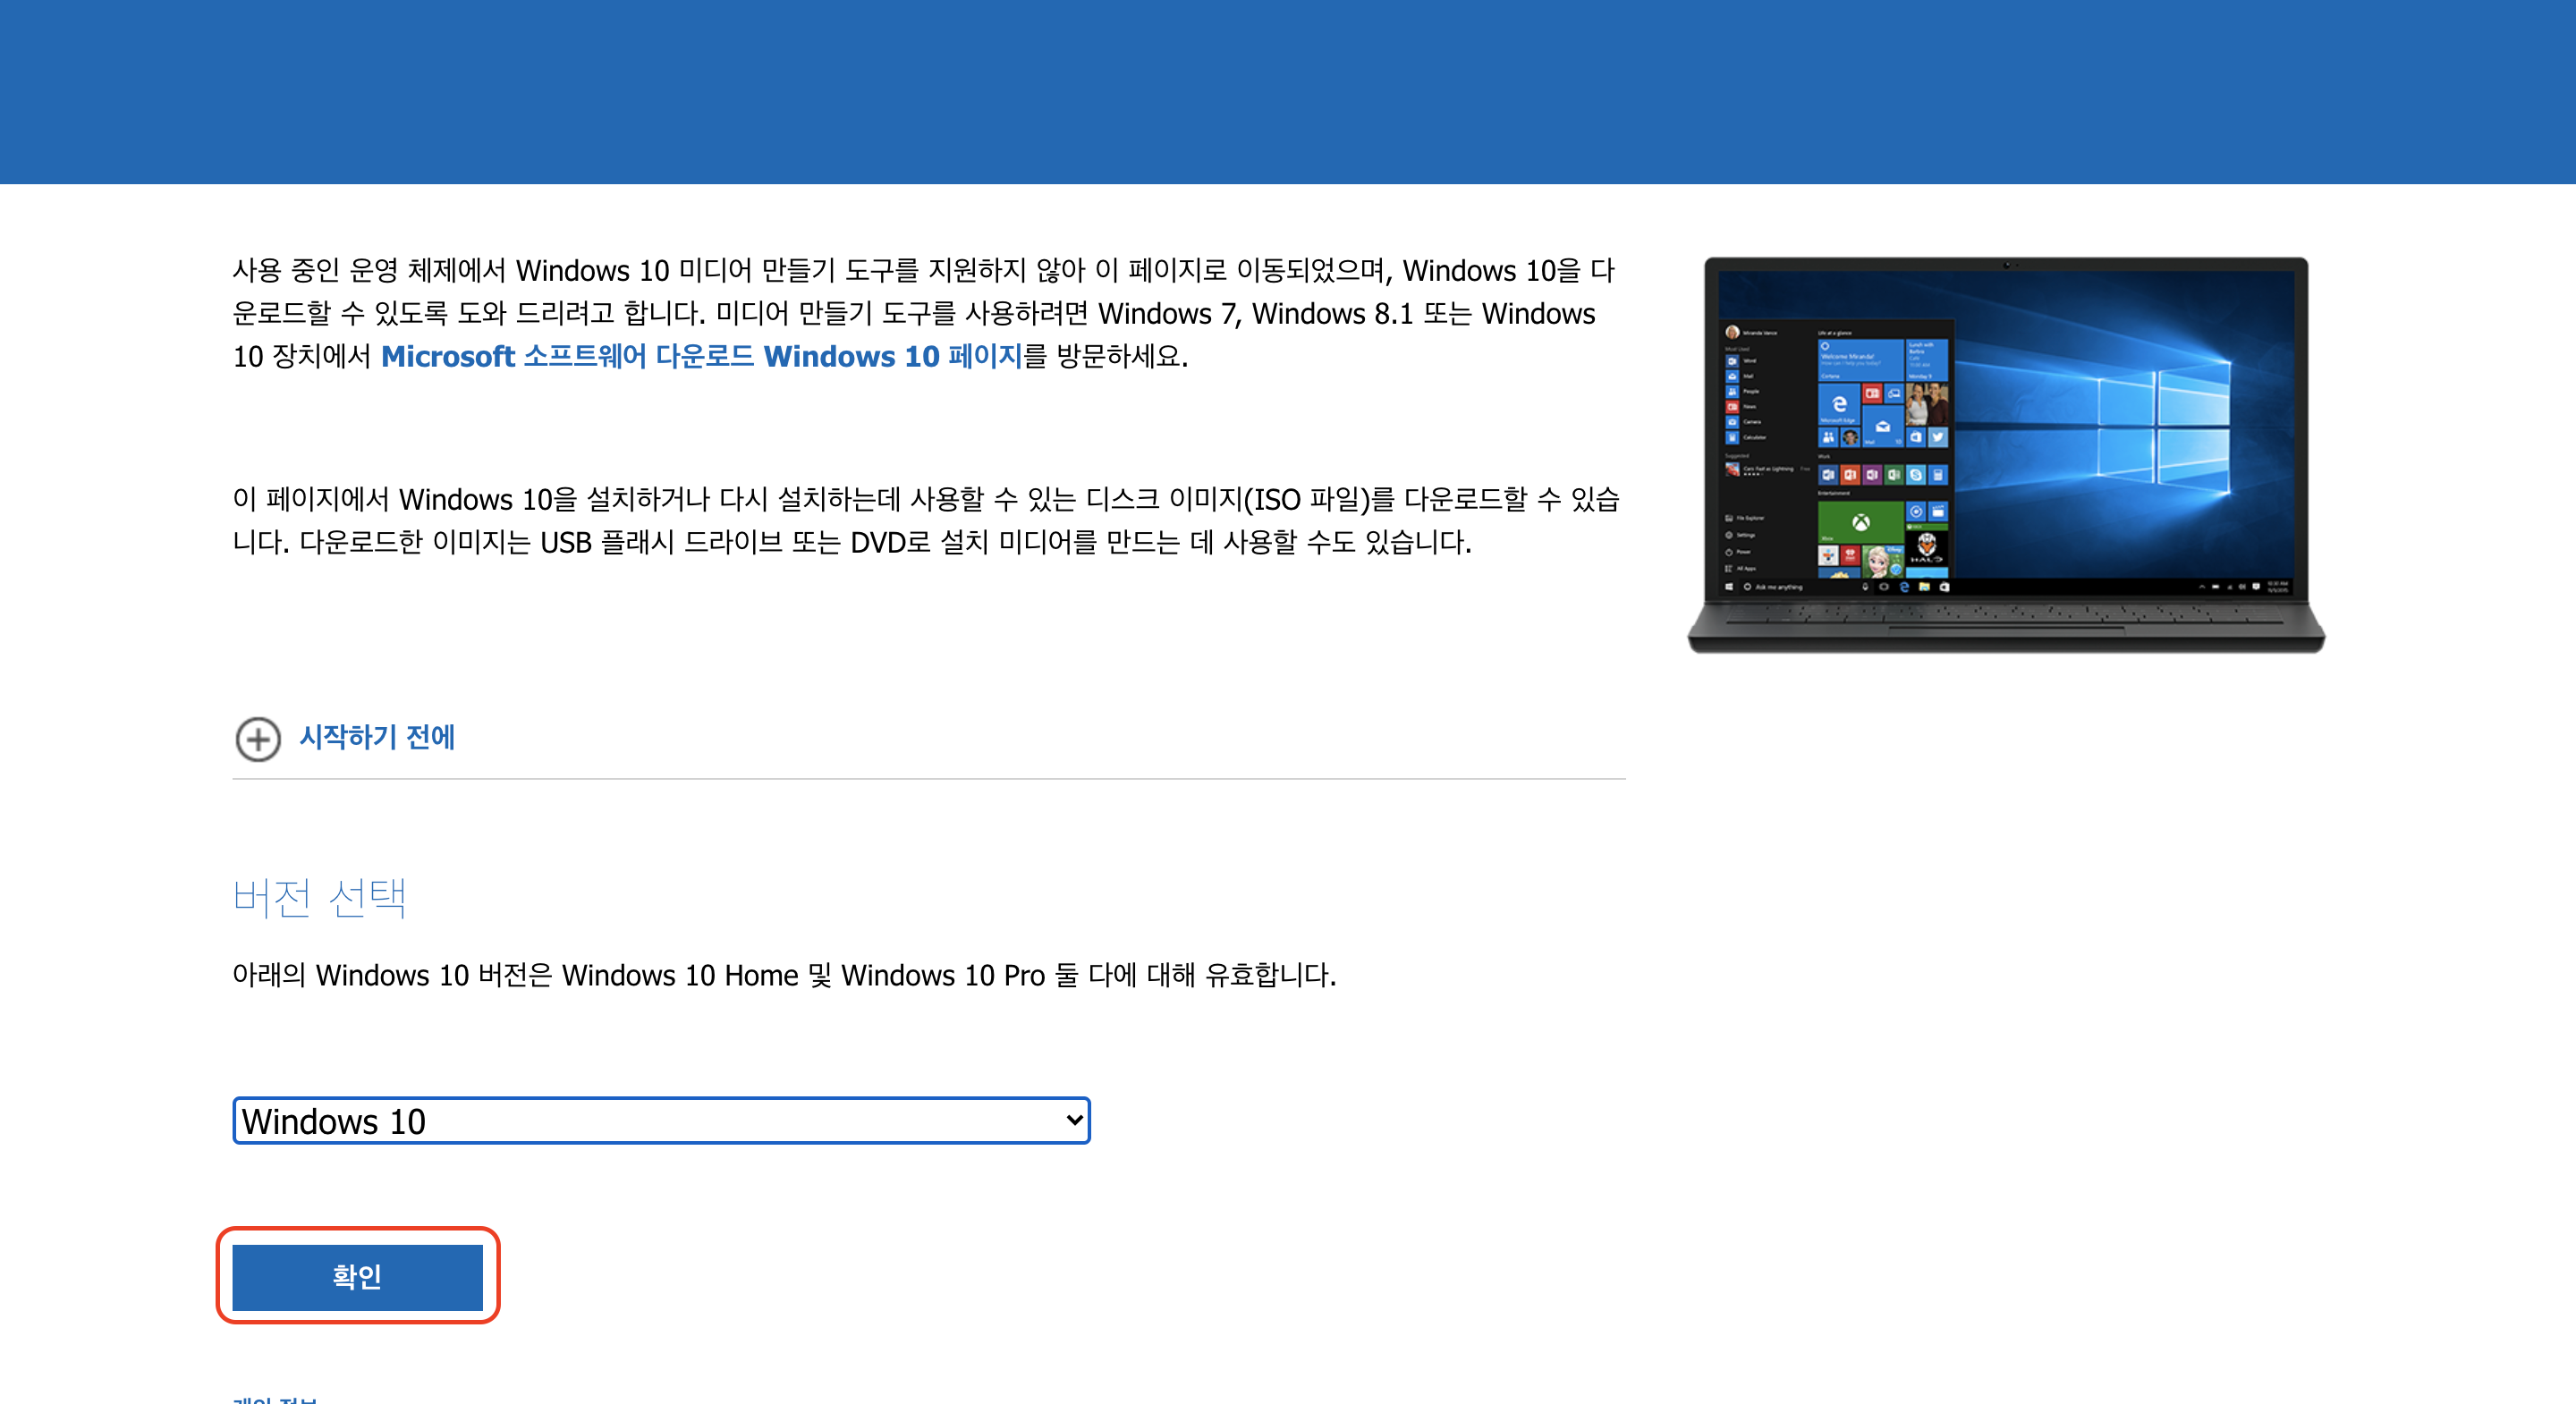Click the blue header banner
Image resolution: width=2576 pixels, height=1404 pixels.
tap(1288, 92)
